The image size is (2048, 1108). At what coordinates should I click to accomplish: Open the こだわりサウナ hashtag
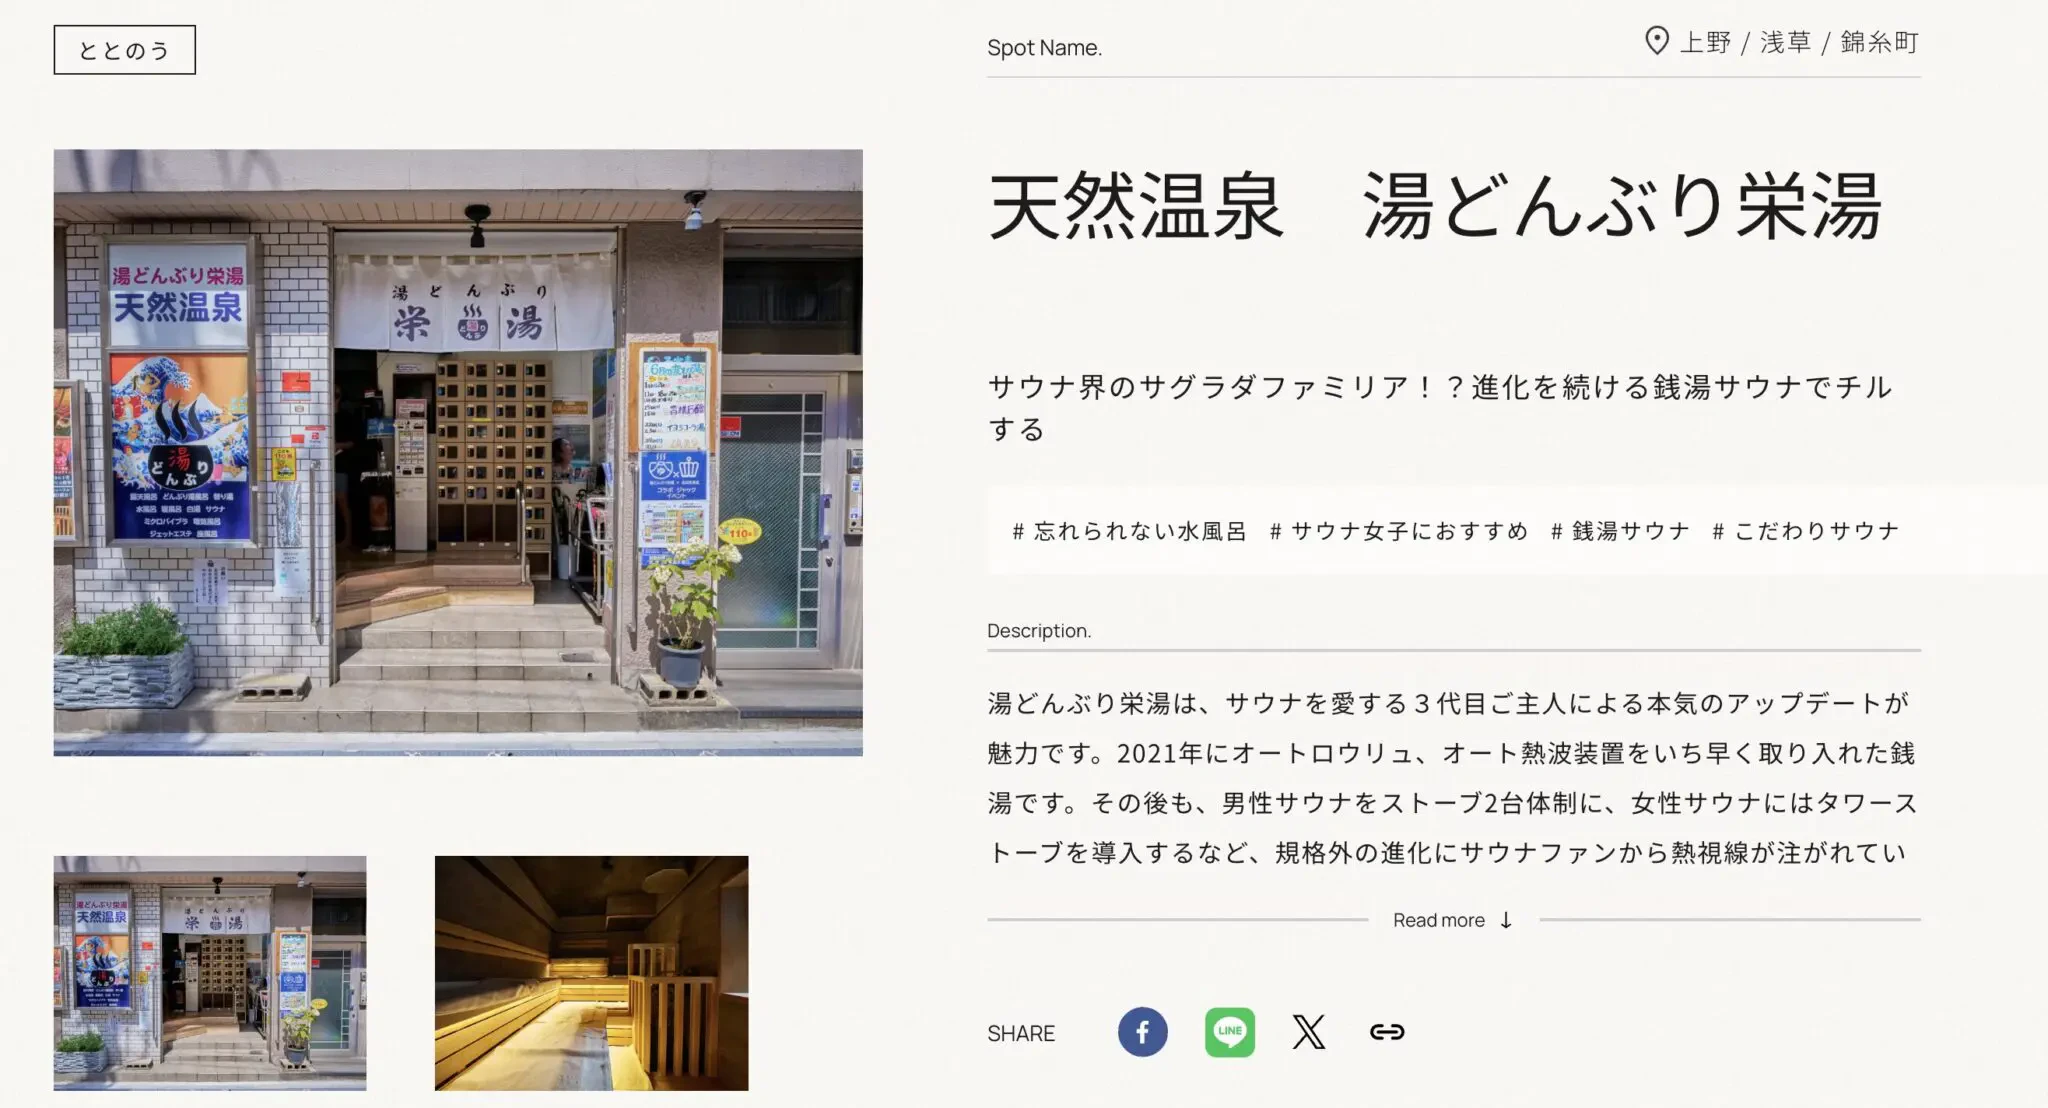[1805, 531]
